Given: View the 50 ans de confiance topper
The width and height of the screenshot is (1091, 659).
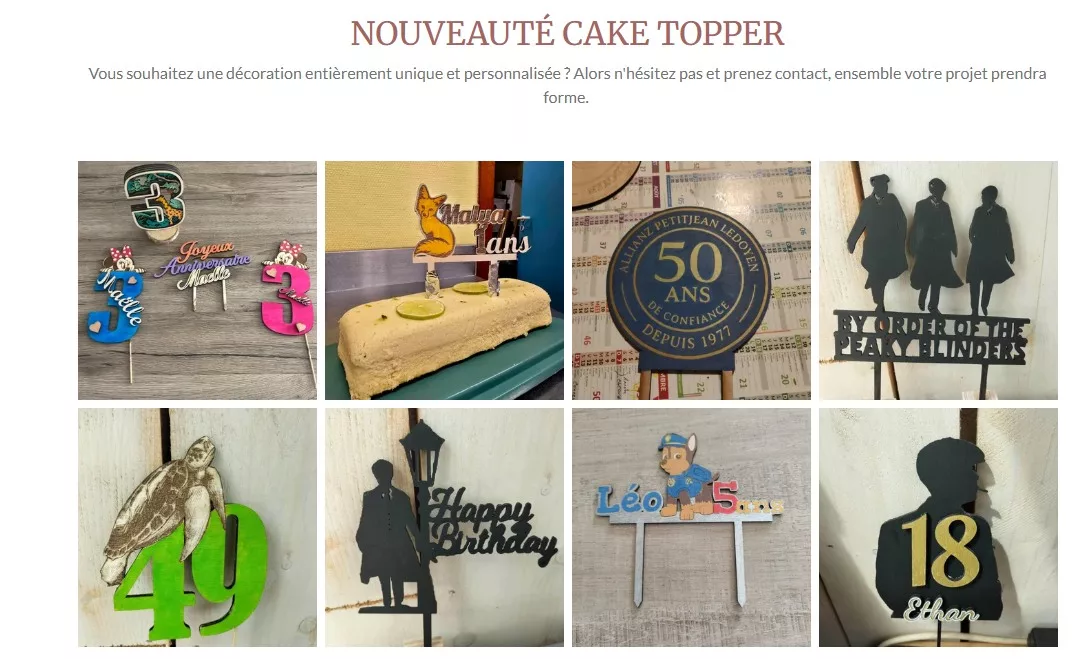Looking at the screenshot, I should coord(691,280).
